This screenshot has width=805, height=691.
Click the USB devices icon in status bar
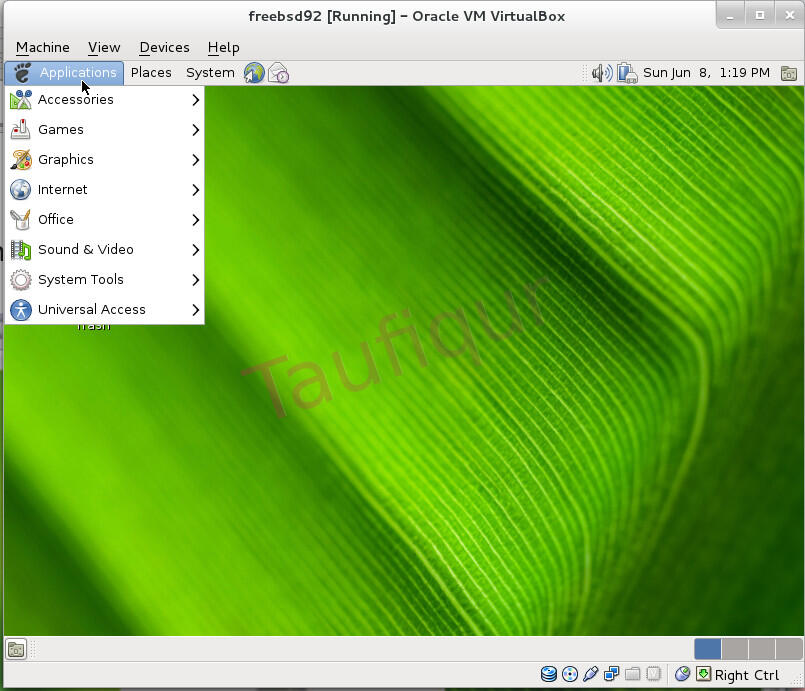[591, 674]
